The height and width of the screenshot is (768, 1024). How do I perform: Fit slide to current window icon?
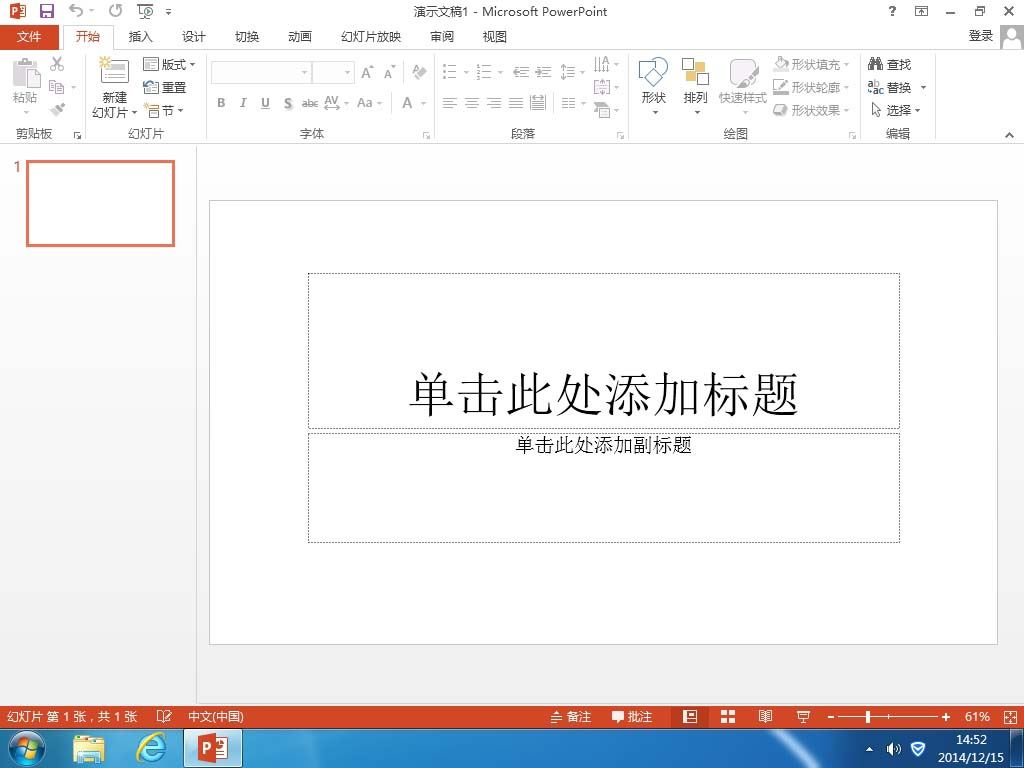point(1010,717)
